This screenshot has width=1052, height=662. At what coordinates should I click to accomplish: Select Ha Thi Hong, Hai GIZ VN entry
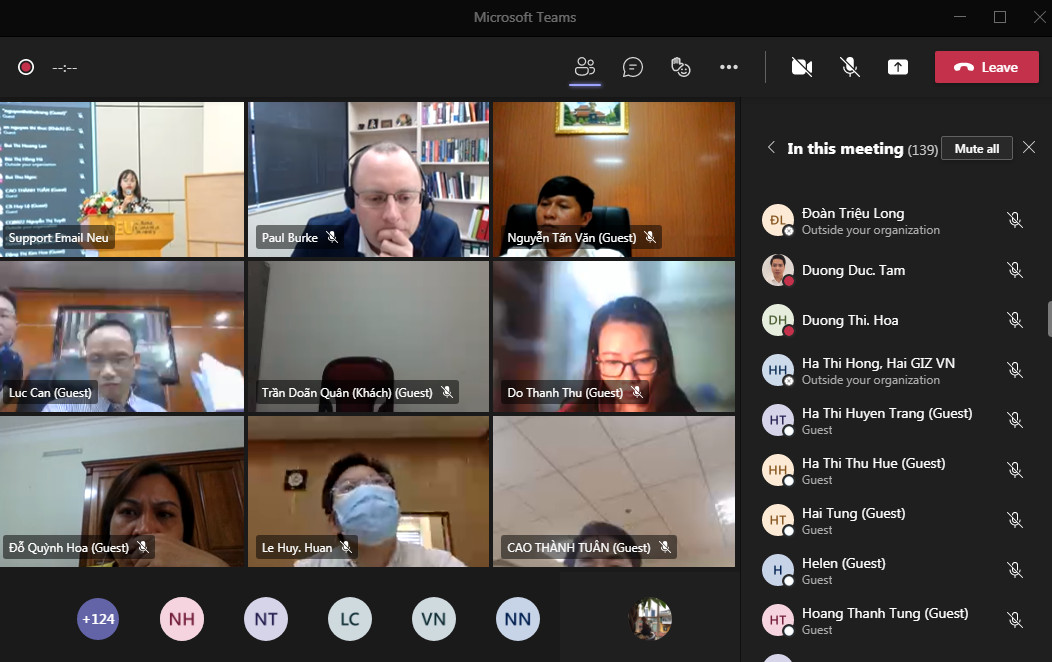click(877, 370)
